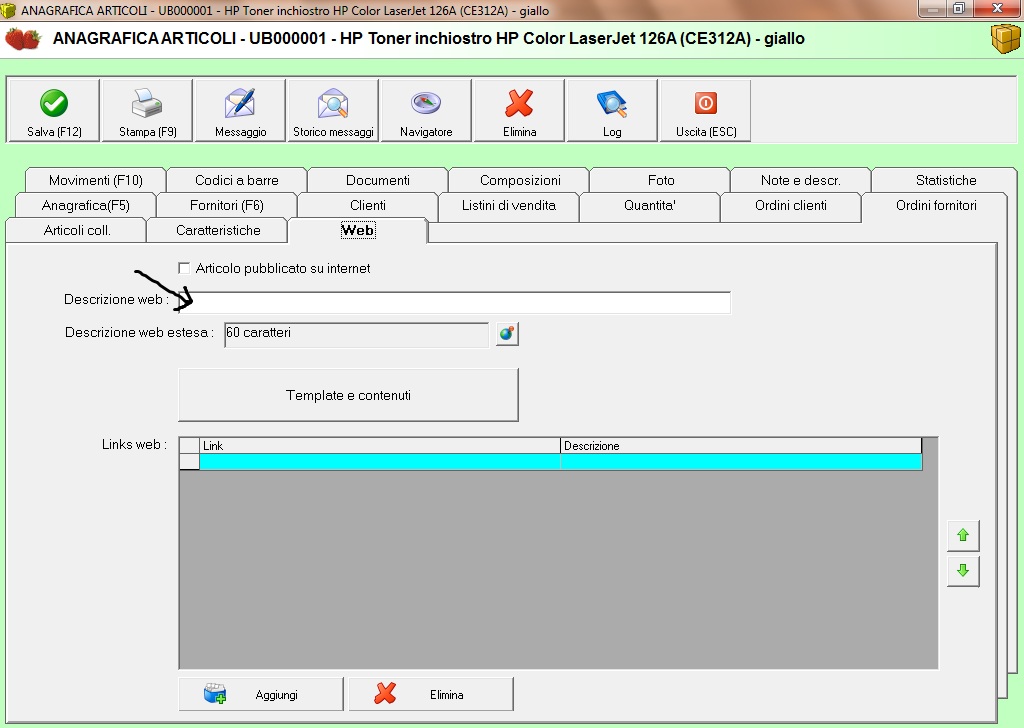Launch the Navigatore compass tool

pyautogui.click(x=426, y=111)
